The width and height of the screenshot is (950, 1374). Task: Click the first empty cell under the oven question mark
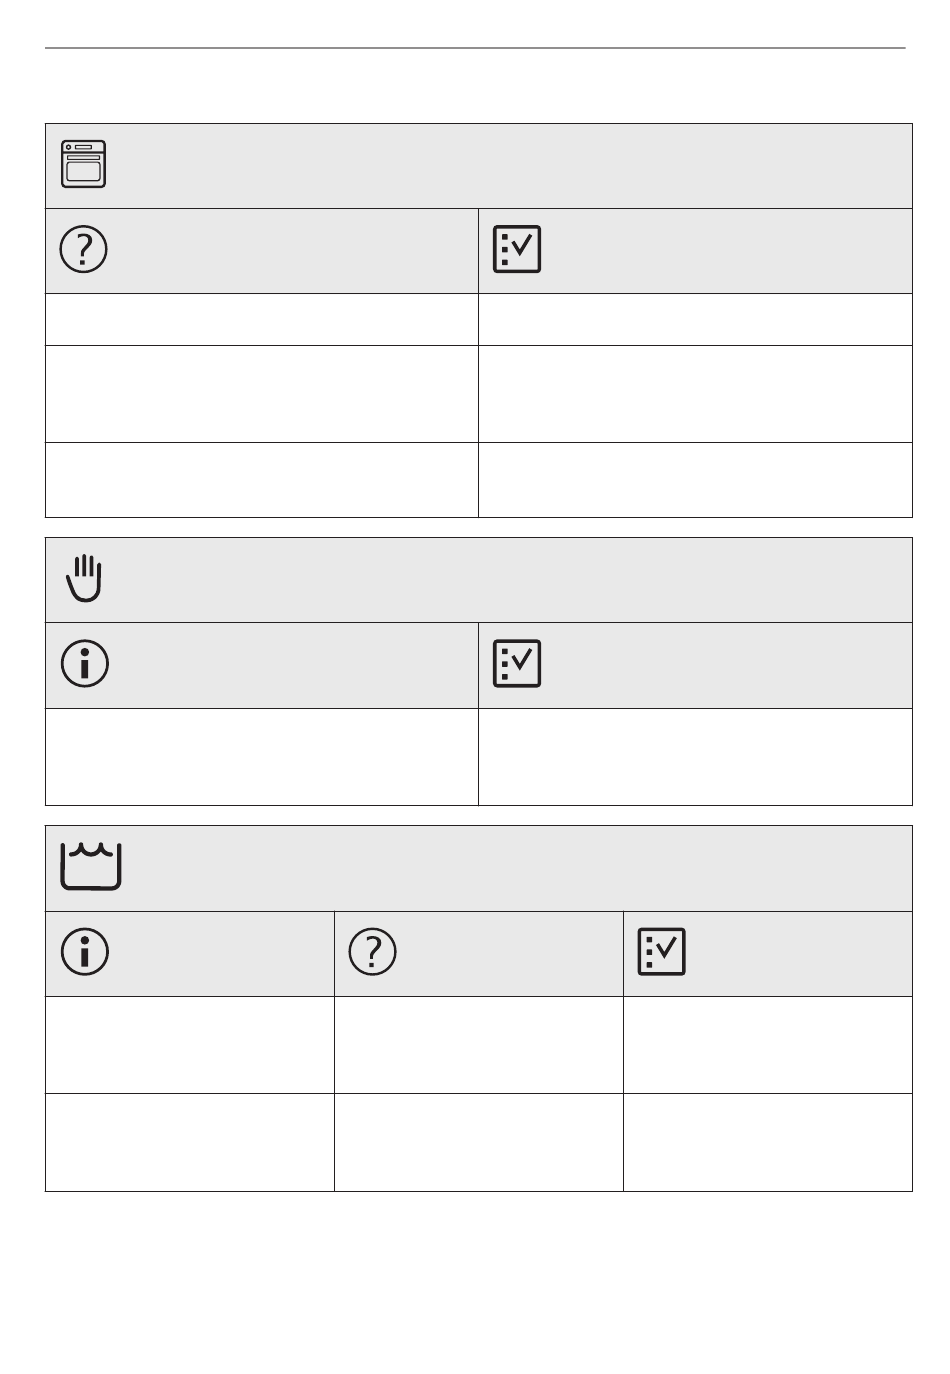click(x=262, y=319)
